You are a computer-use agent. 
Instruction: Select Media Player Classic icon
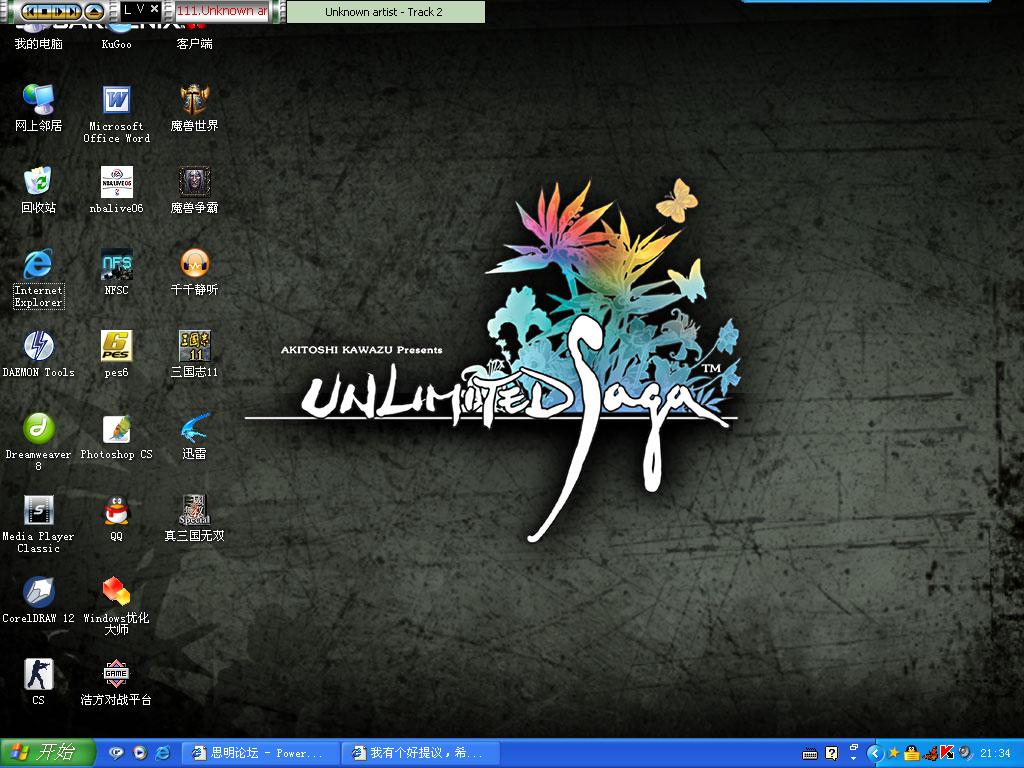point(39,524)
